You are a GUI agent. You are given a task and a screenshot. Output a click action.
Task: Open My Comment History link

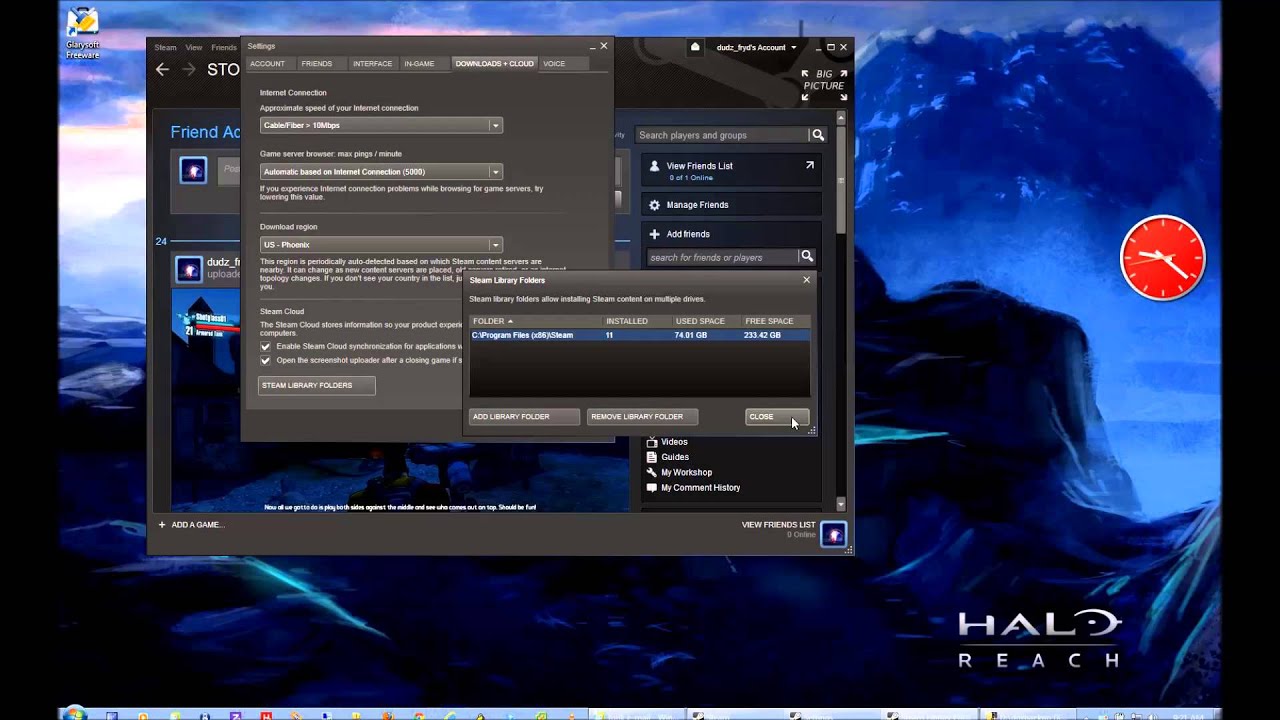coord(700,488)
